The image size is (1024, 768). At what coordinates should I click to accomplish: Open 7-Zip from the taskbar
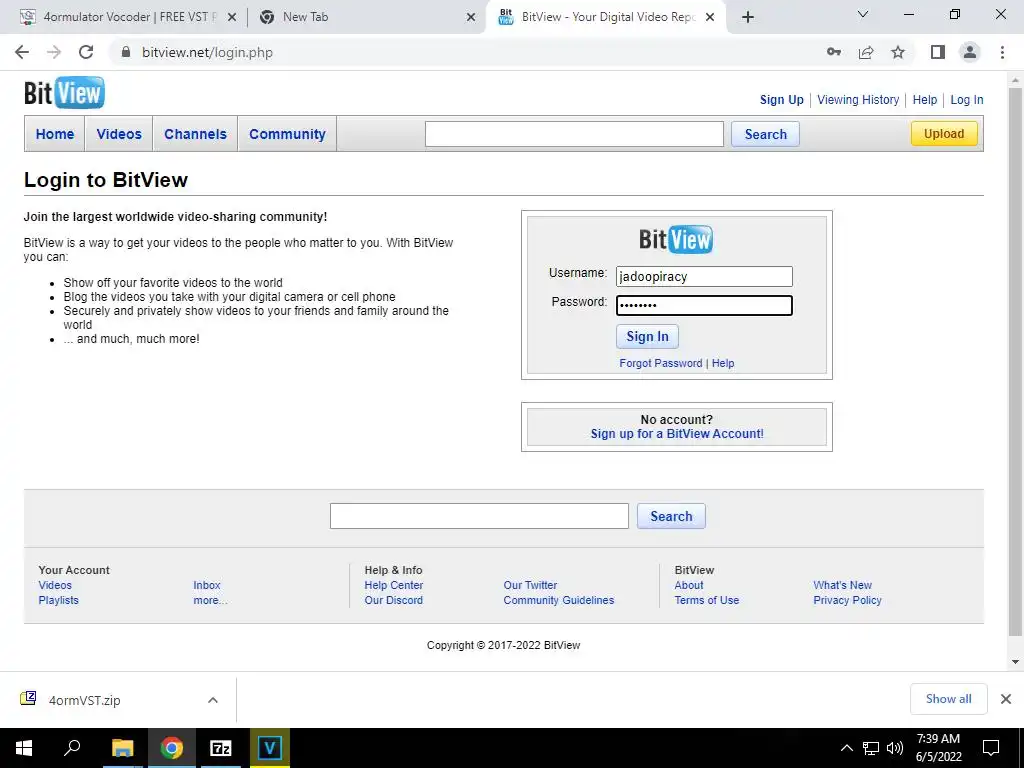pos(221,748)
